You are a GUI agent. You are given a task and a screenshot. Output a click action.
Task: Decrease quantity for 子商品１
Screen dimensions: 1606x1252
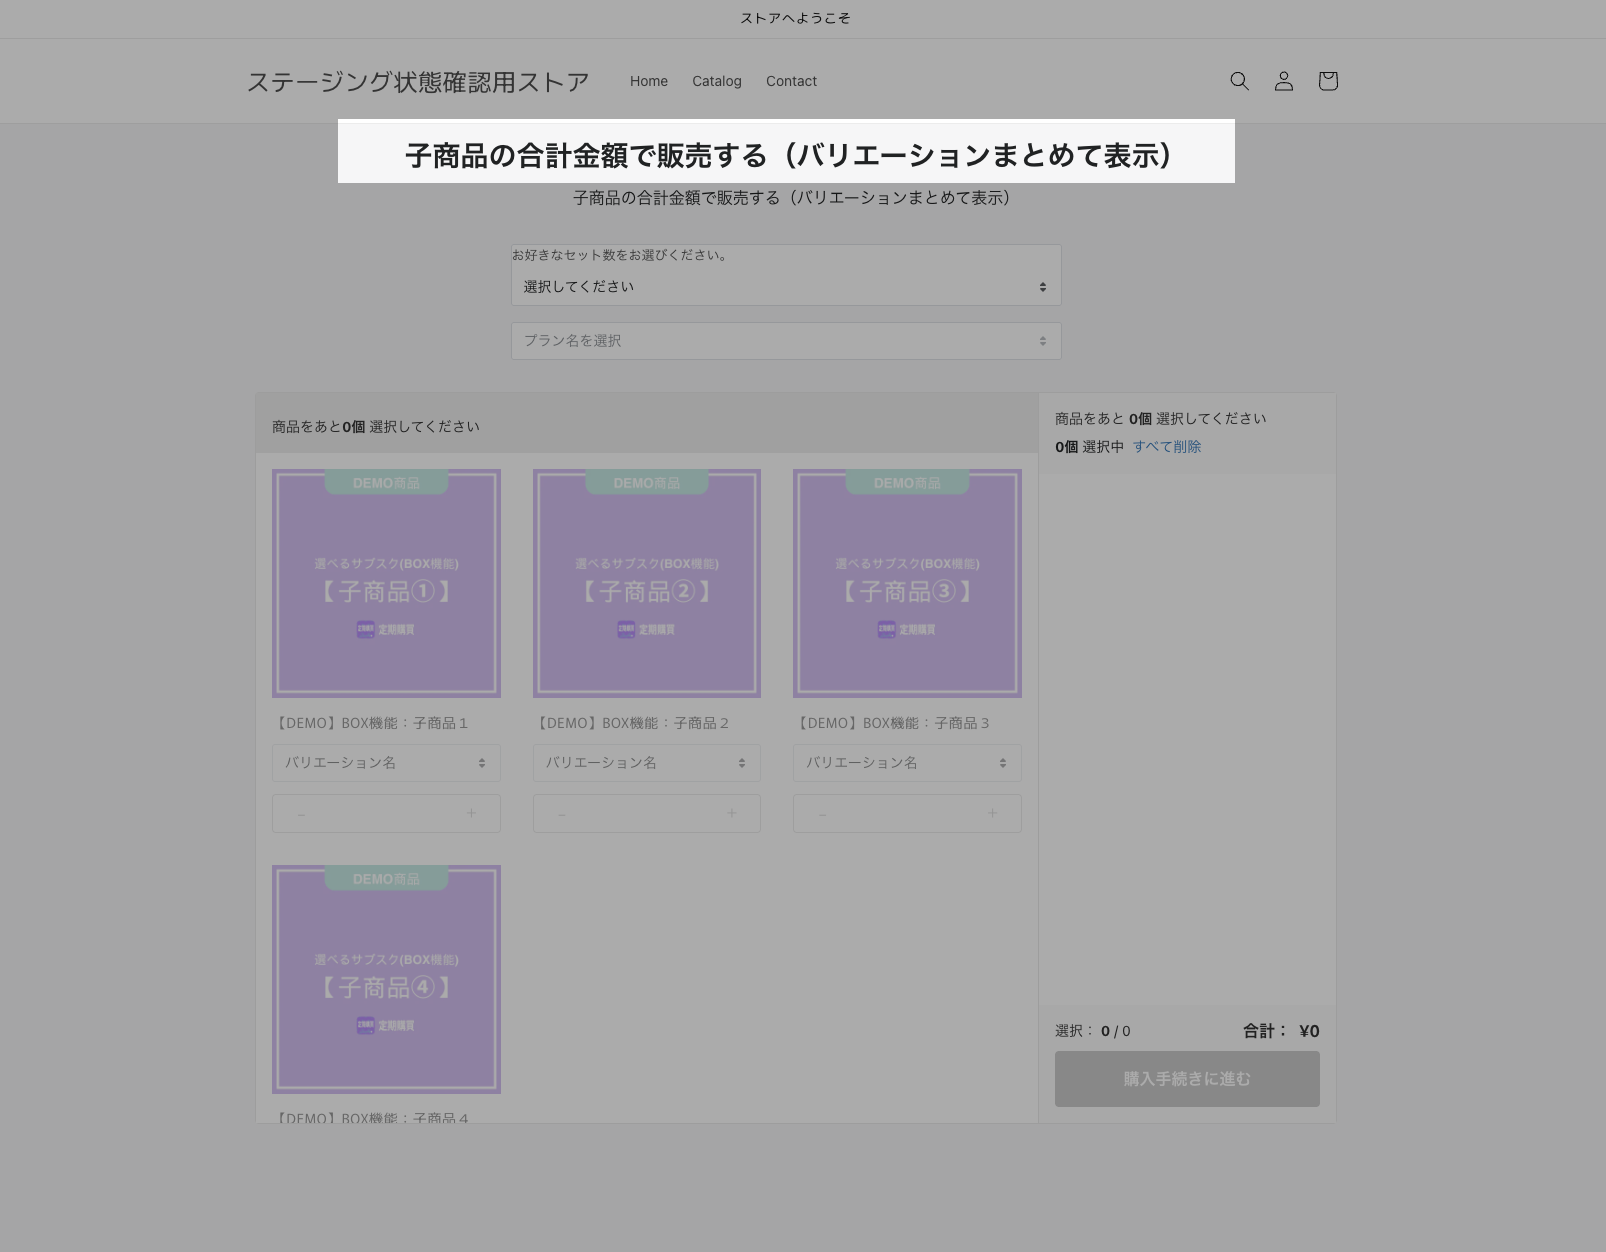point(301,814)
